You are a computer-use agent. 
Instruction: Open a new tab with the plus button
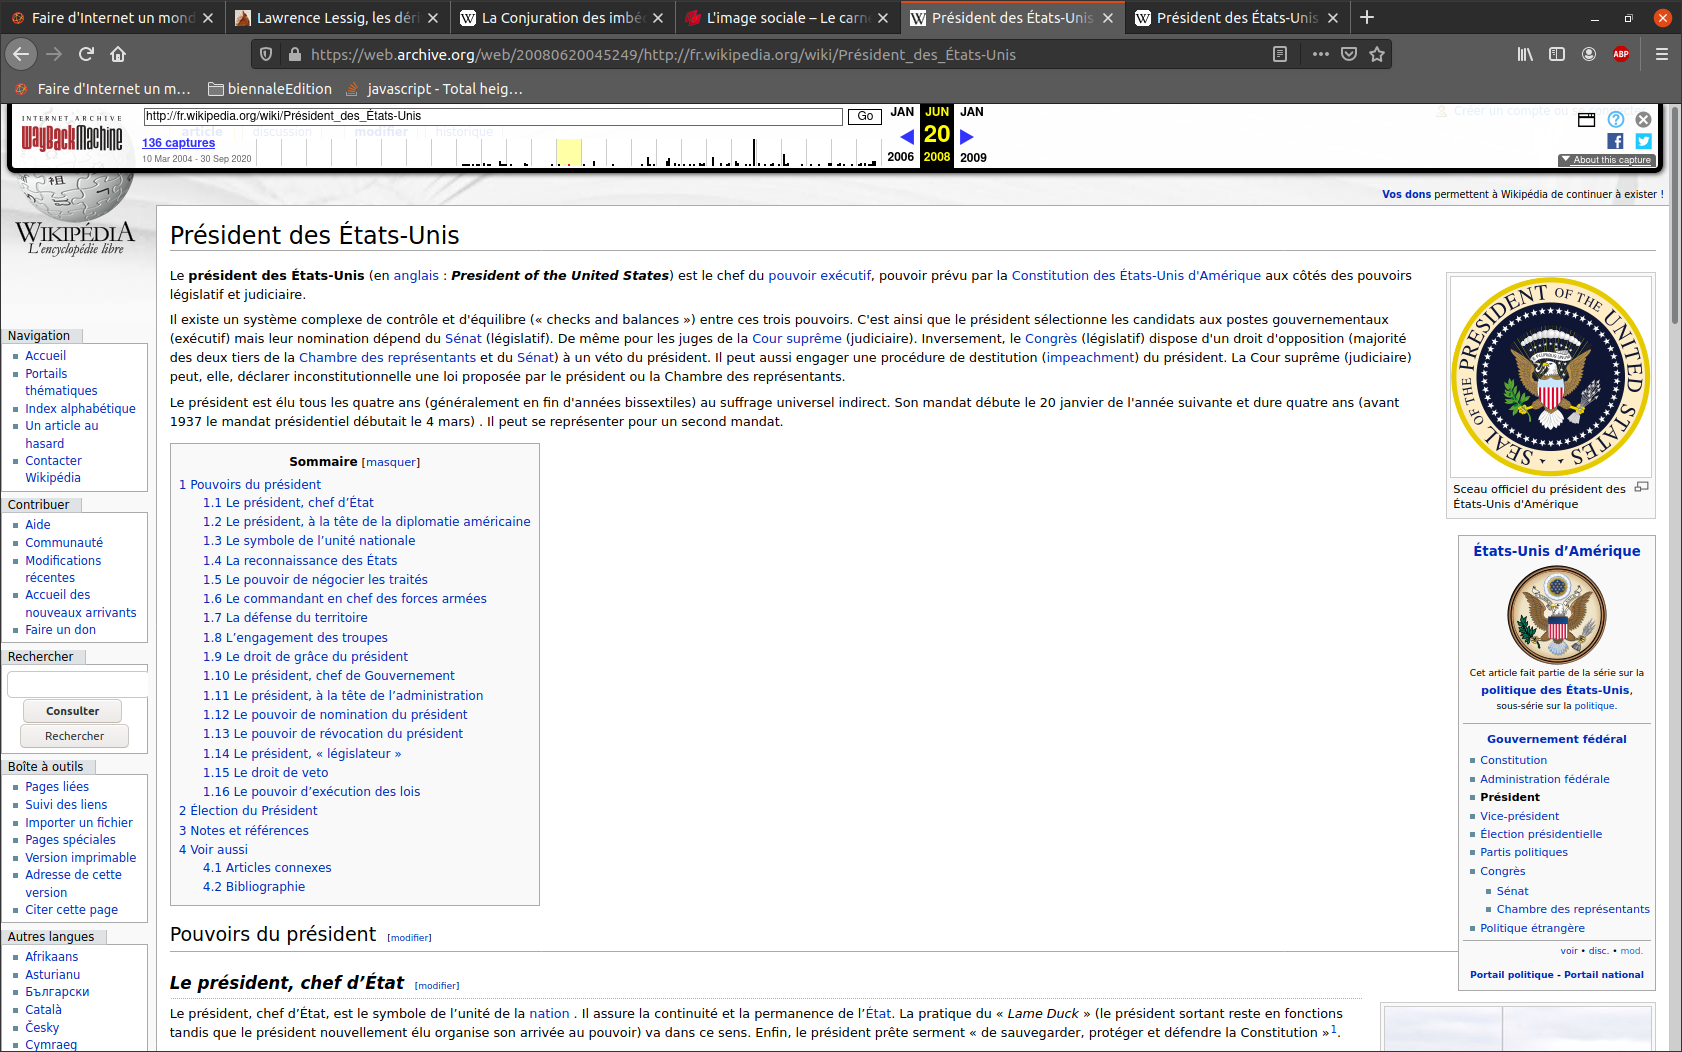1367,17
